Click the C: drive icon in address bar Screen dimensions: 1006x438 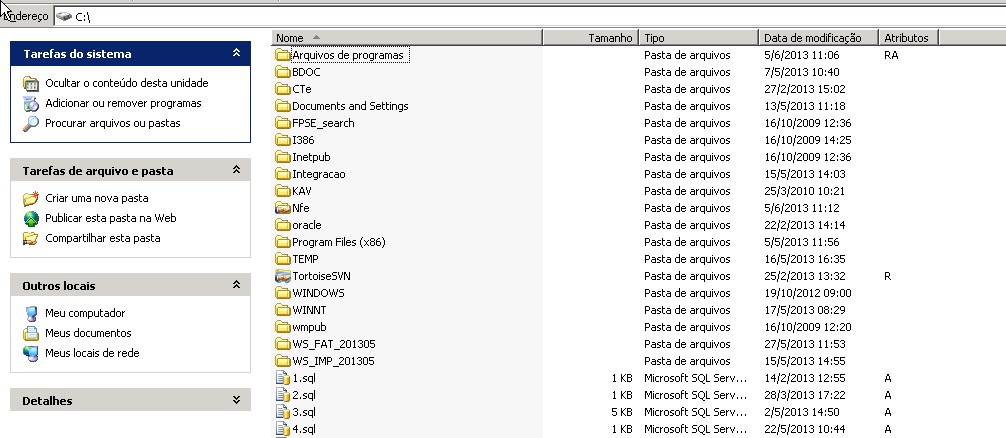pos(64,17)
